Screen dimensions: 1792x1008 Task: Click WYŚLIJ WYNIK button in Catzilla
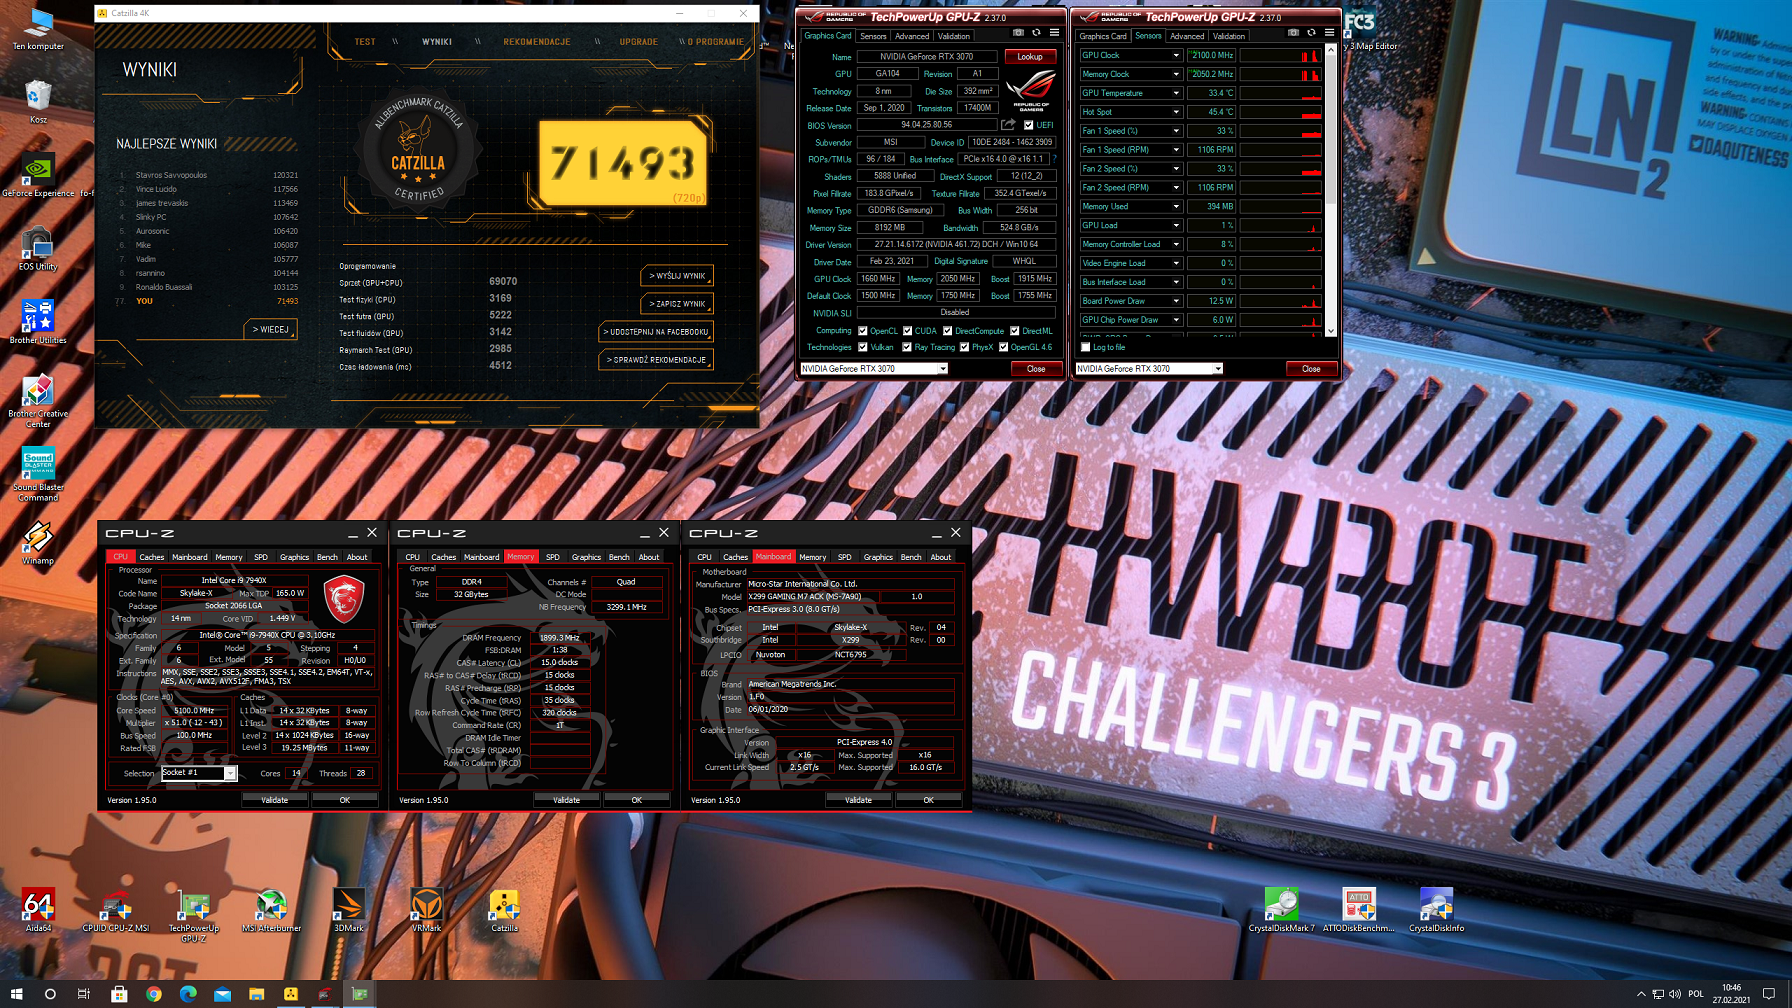pos(677,276)
